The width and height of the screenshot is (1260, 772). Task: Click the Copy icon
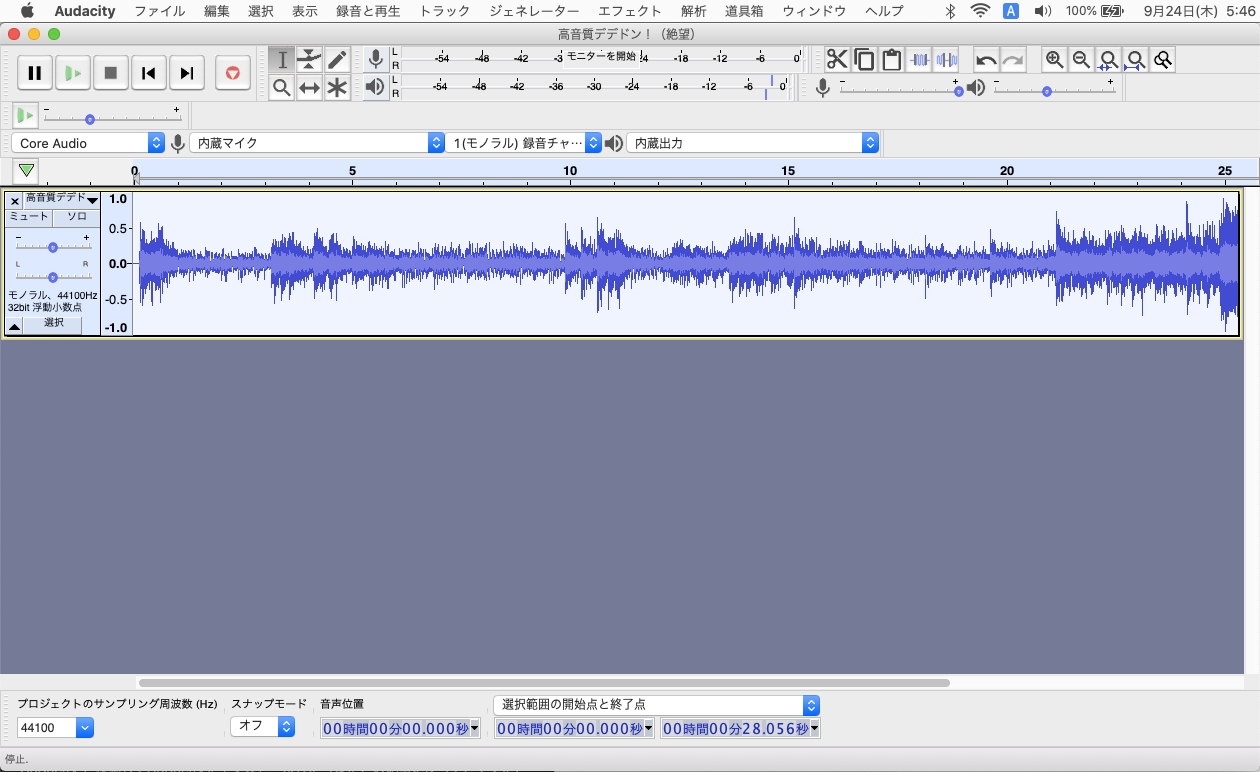864,60
